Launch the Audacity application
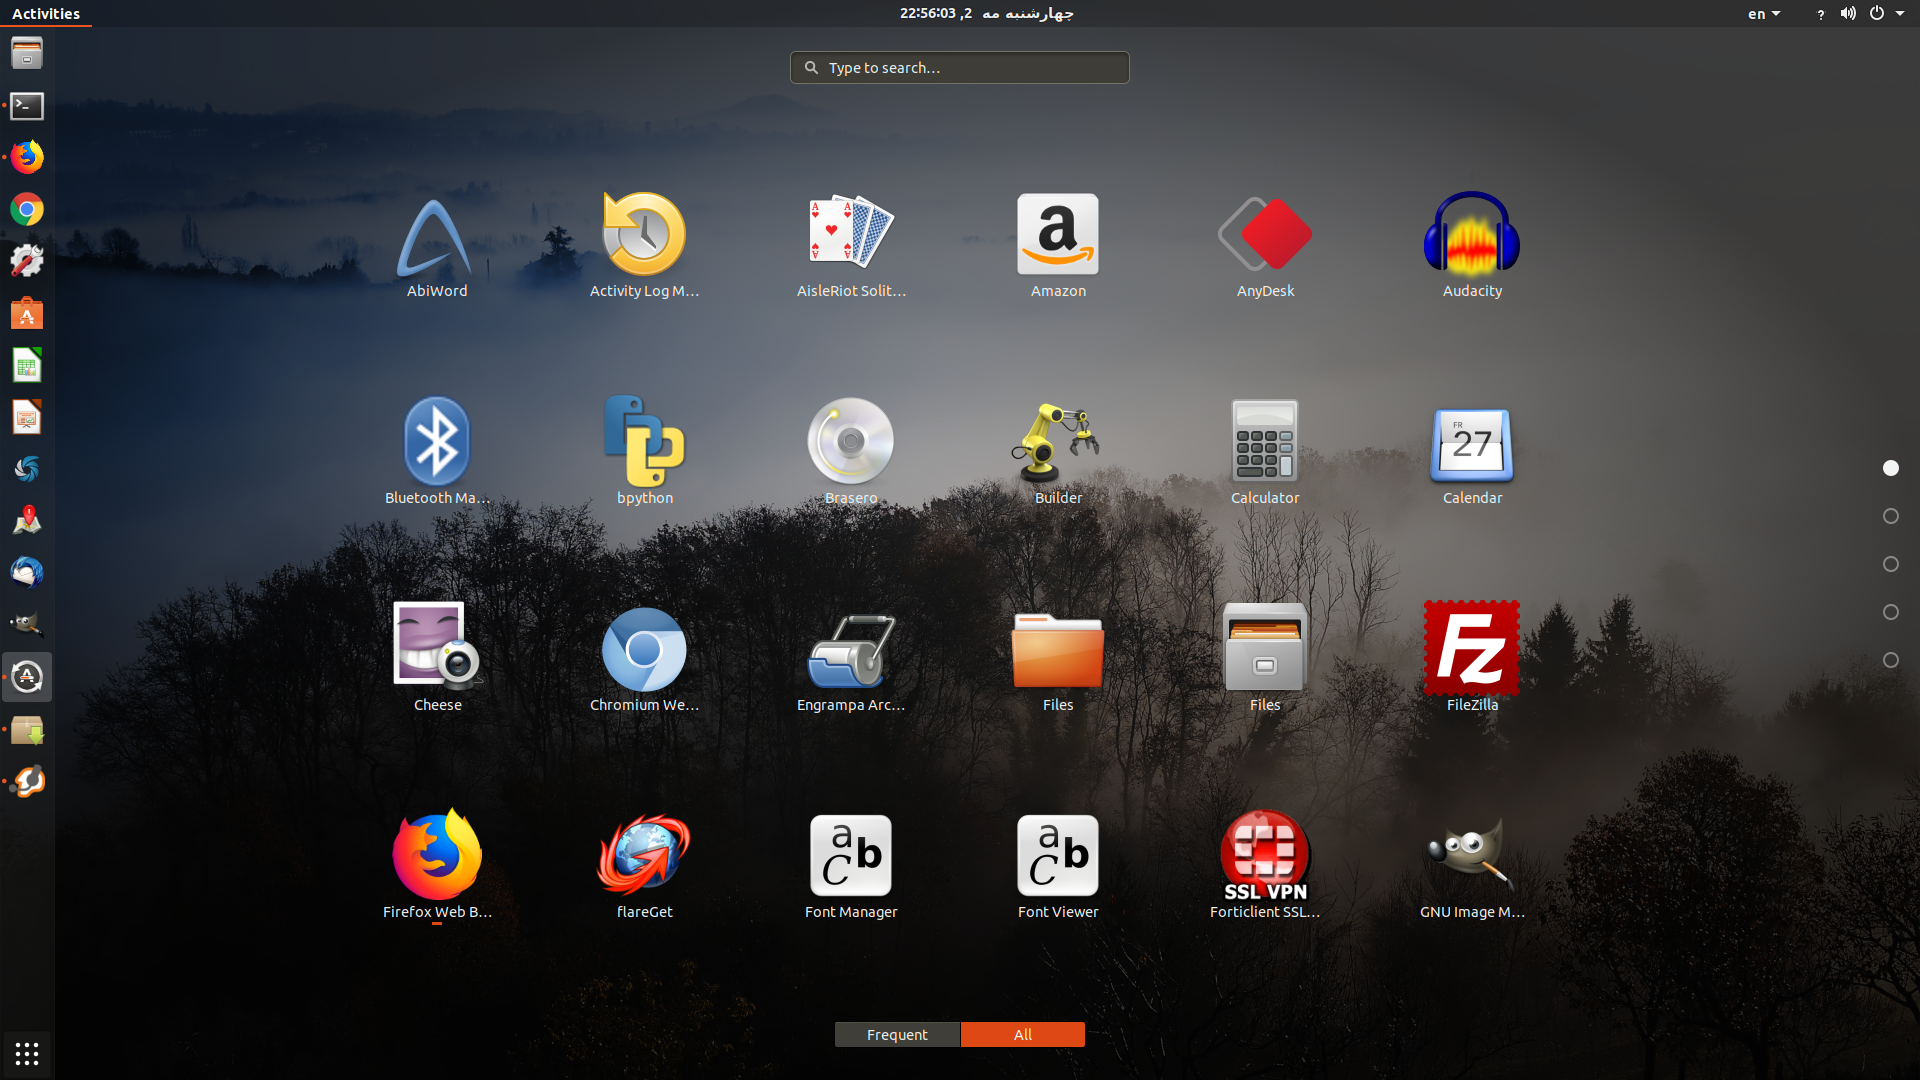This screenshot has height=1080, width=1920. coord(1471,236)
